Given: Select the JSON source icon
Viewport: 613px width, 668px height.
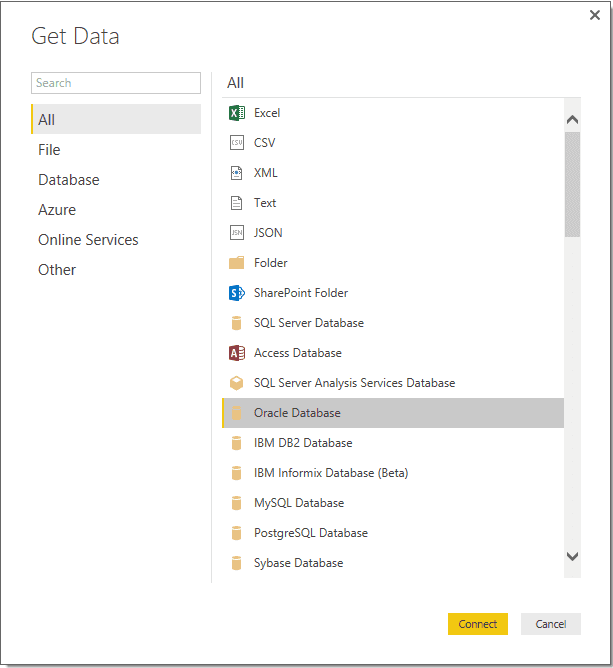Looking at the screenshot, I should tap(236, 233).
